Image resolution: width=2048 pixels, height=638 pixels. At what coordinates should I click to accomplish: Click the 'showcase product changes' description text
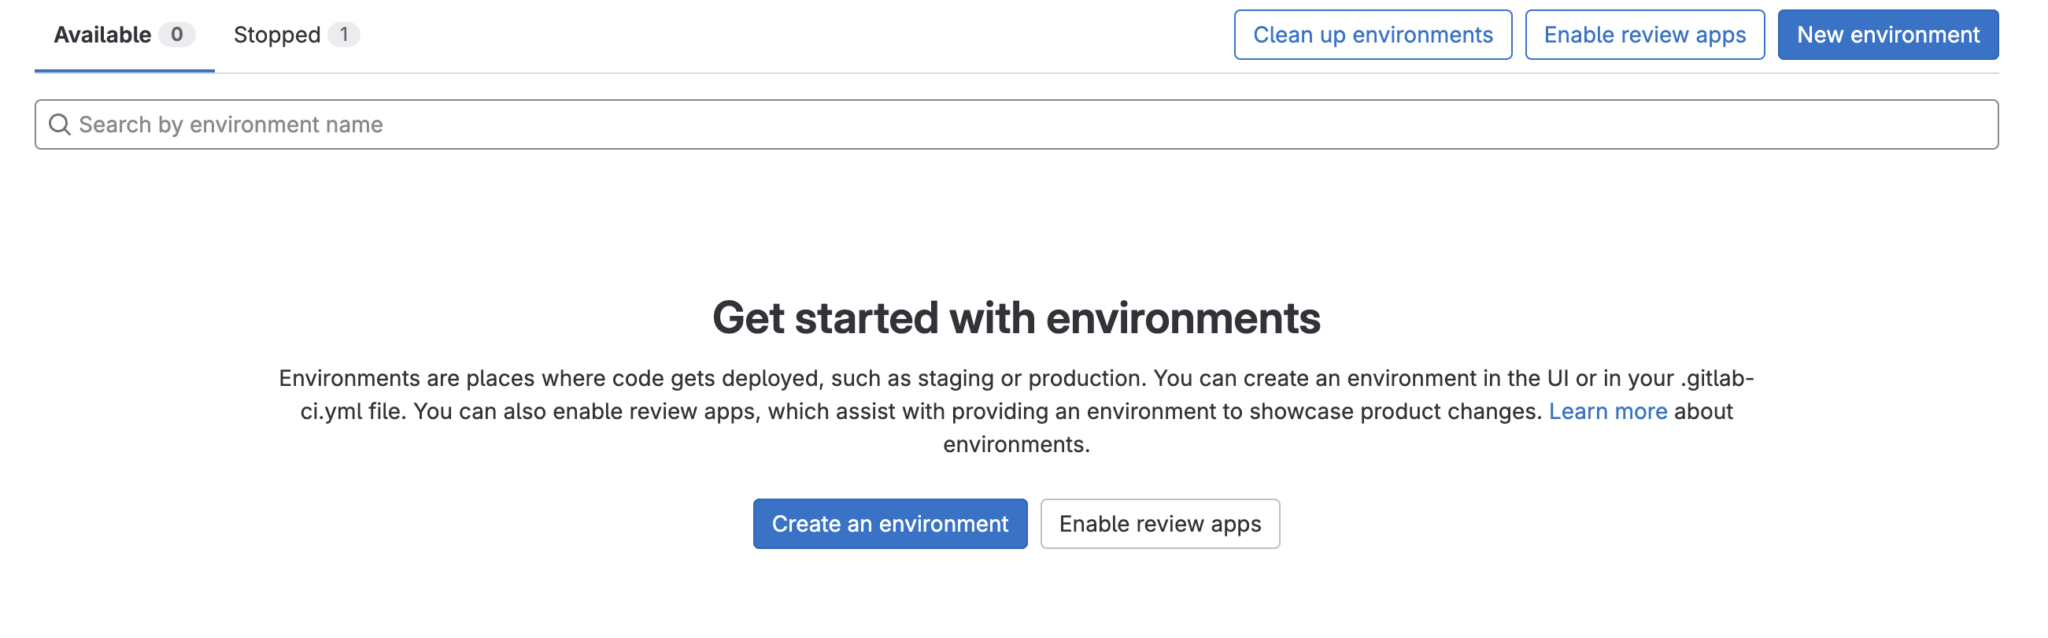(x=1395, y=411)
